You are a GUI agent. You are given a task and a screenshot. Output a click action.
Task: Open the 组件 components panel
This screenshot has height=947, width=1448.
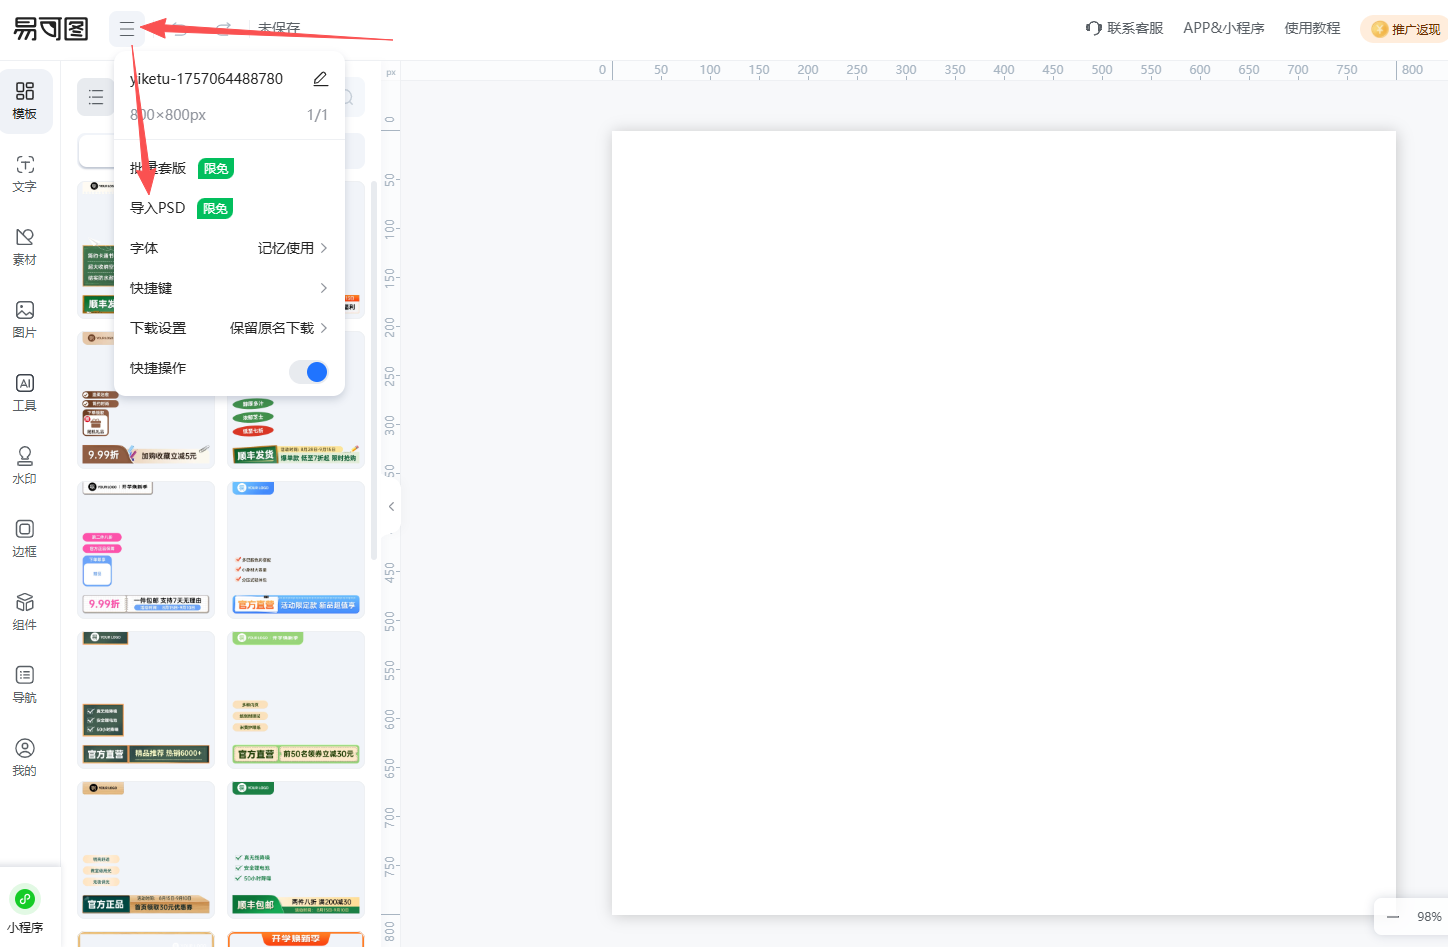tap(24, 611)
